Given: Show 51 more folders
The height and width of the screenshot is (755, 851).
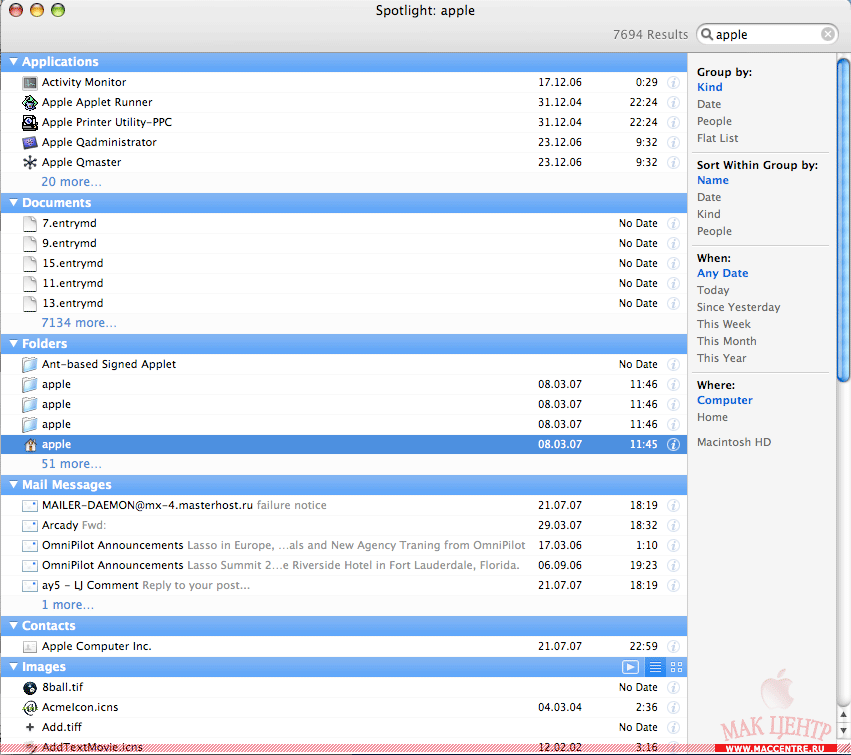Looking at the screenshot, I should pyautogui.click(x=71, y=464).
